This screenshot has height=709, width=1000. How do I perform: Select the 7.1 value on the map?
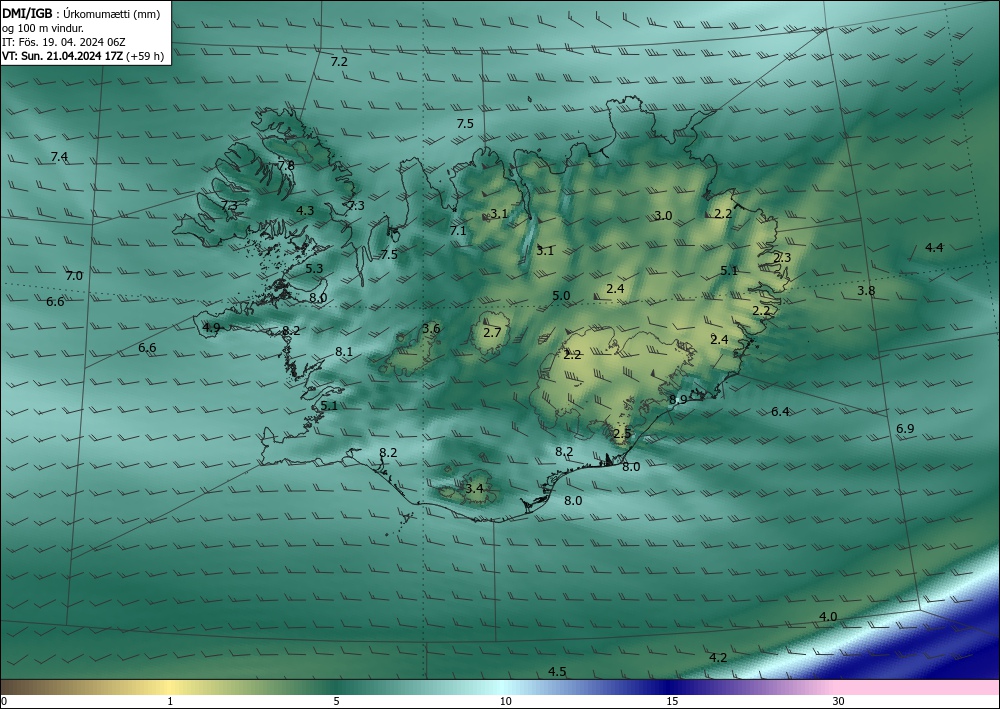pos(458,231)
